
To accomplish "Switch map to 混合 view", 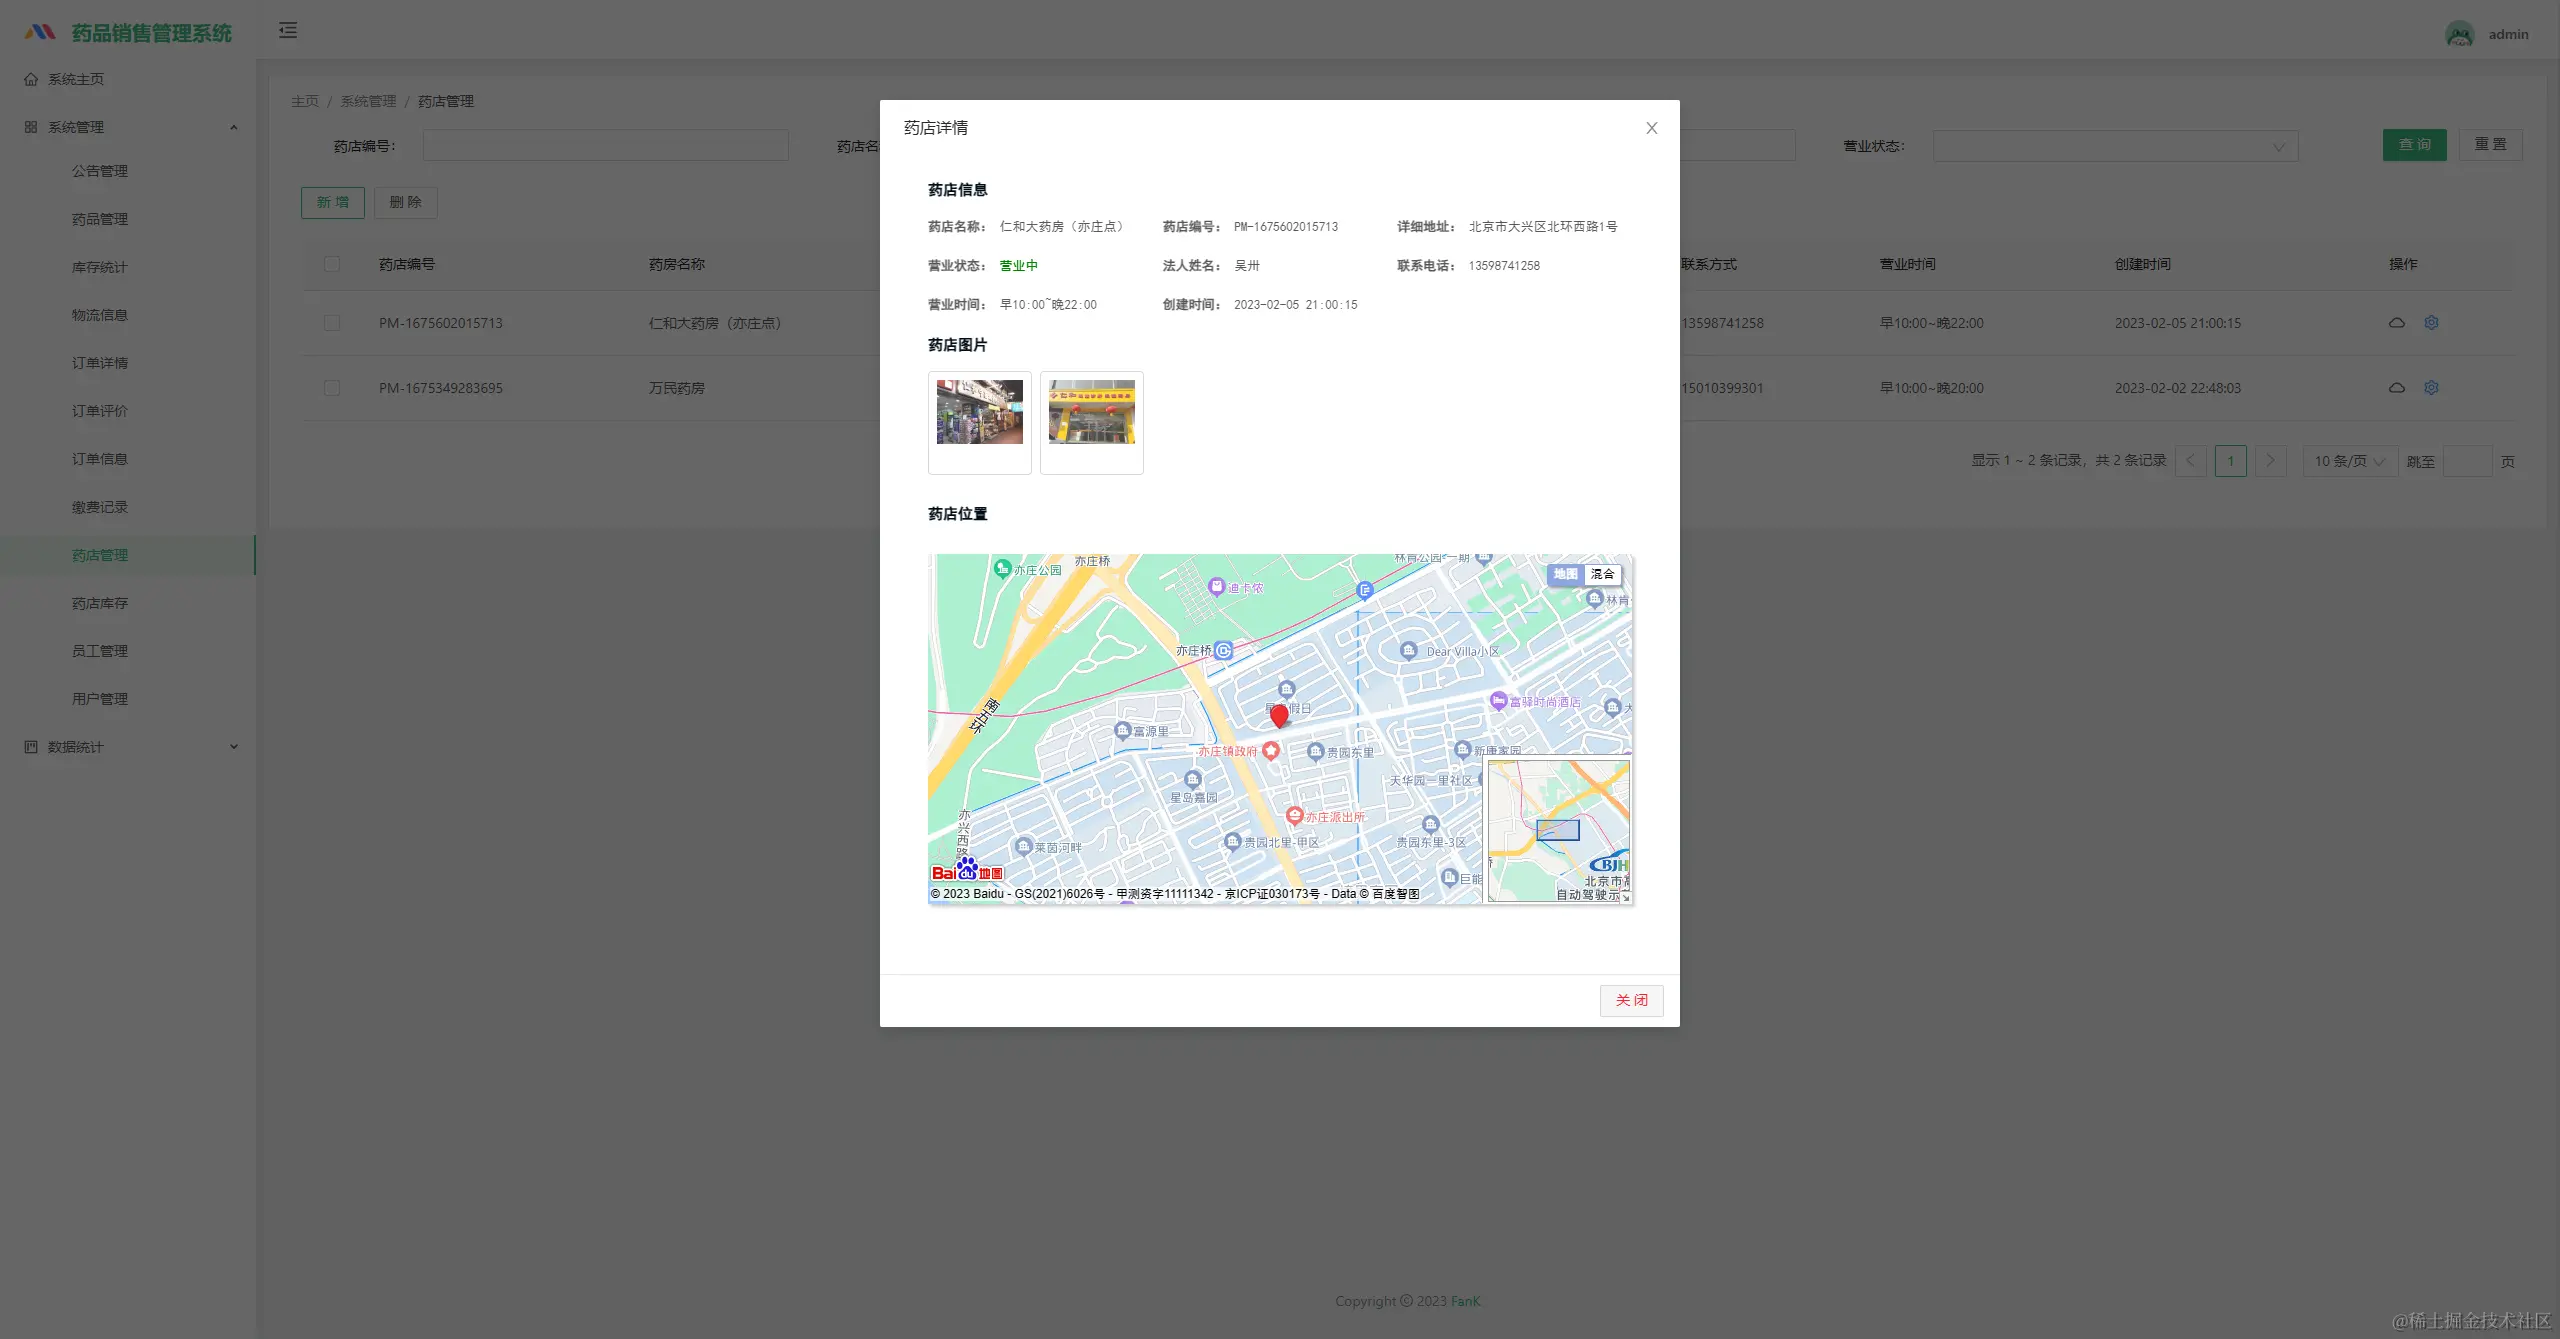I will tap(1602, 574).
